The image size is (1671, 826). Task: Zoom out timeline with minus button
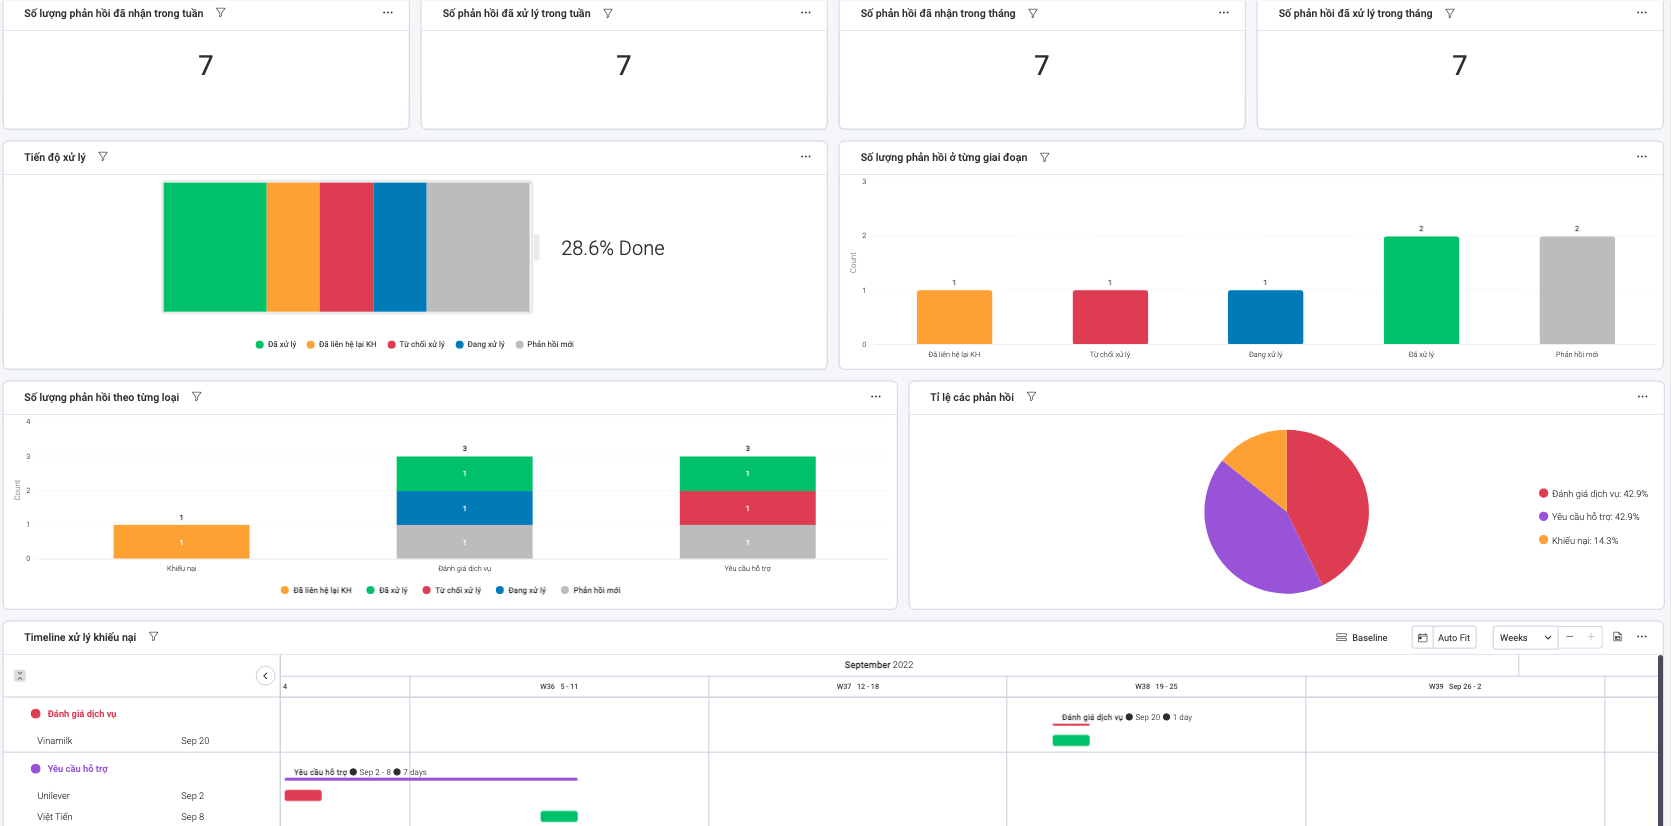point(1569,637)
